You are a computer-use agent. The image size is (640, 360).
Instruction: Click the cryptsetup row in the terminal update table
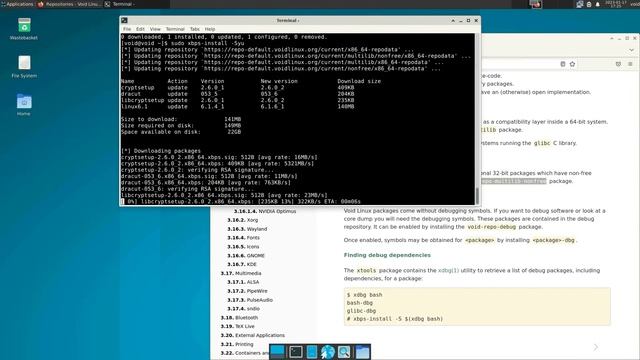[238, 88]
